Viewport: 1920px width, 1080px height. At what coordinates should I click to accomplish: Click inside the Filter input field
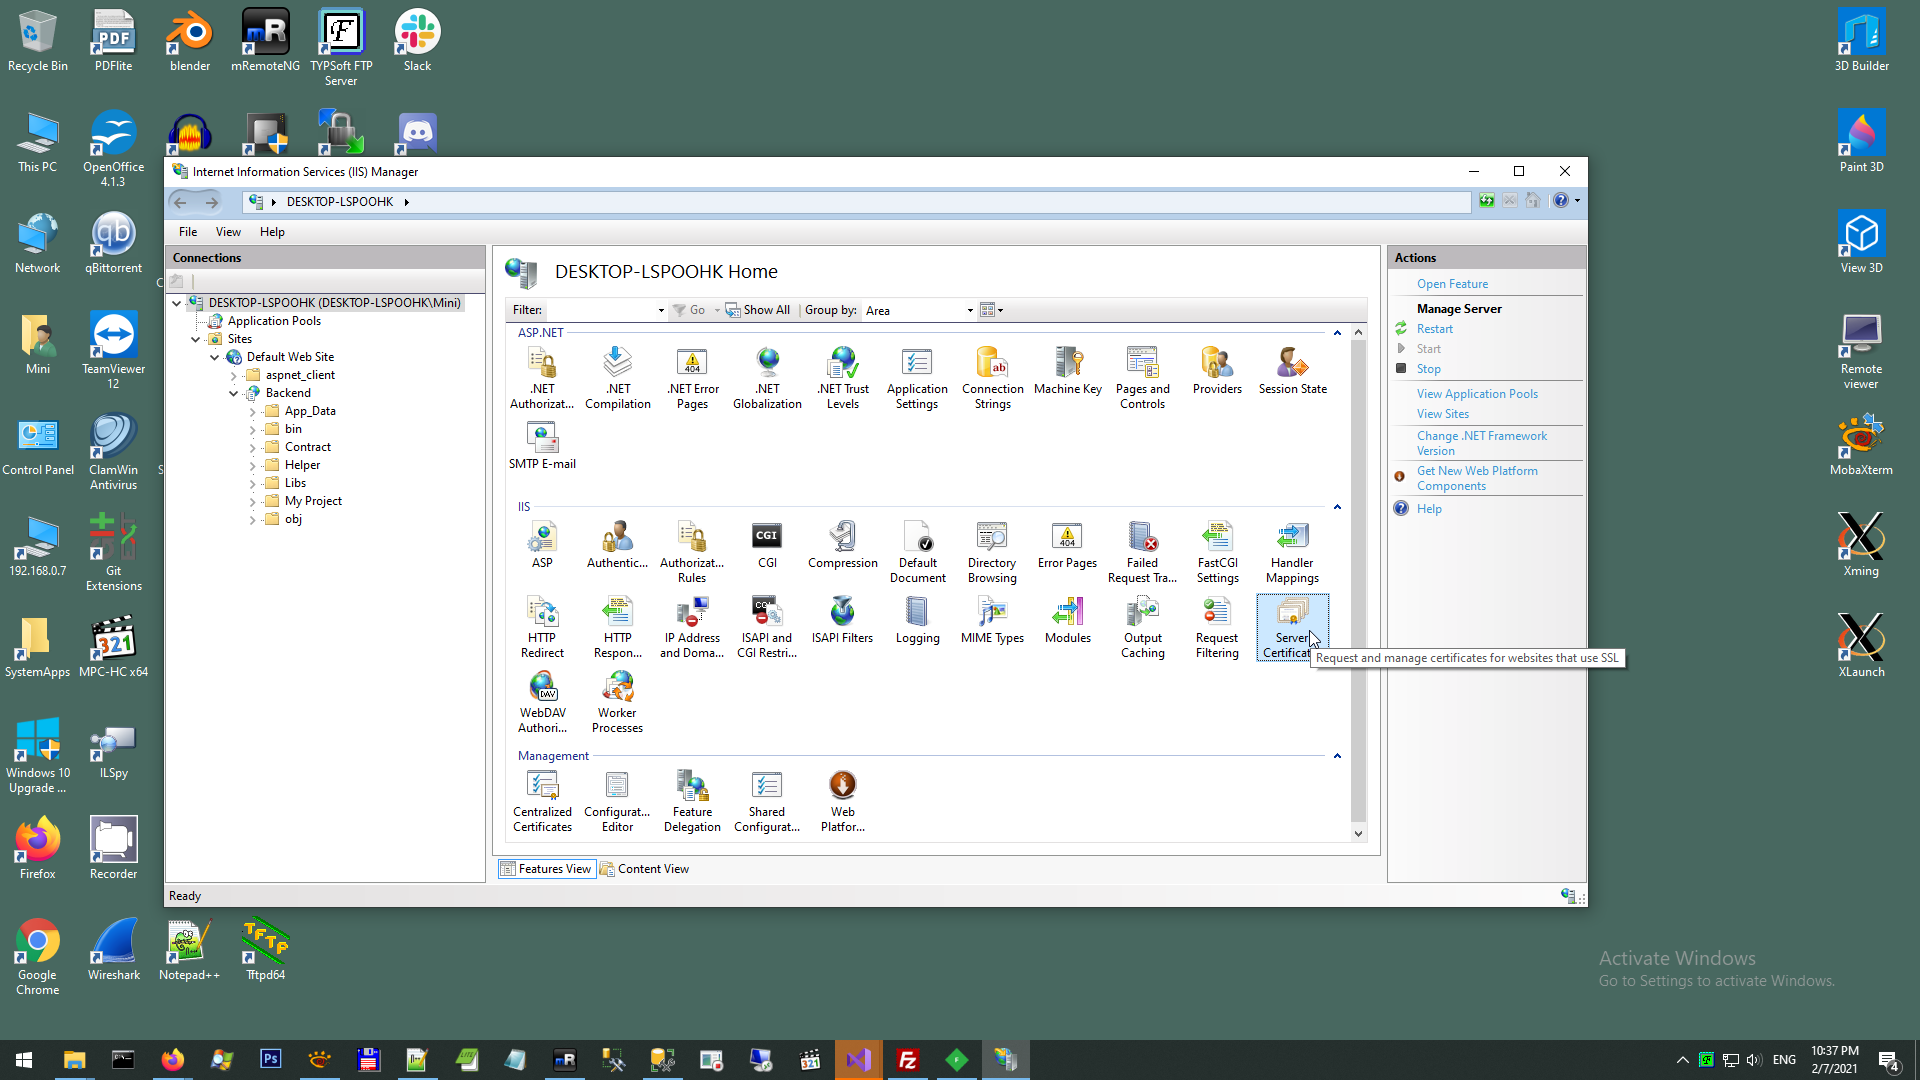pos(600,310)
